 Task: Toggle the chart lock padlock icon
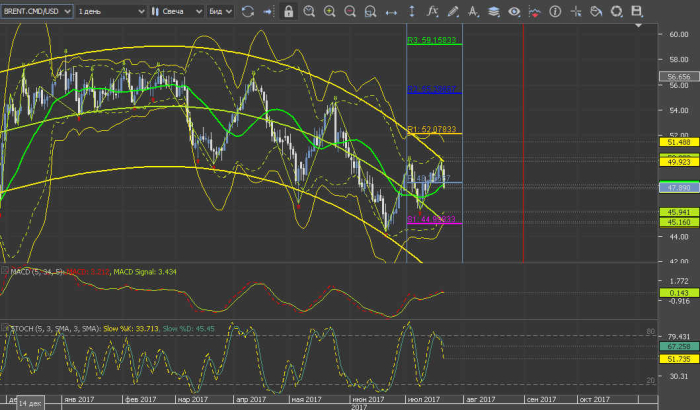coord(288,11)
